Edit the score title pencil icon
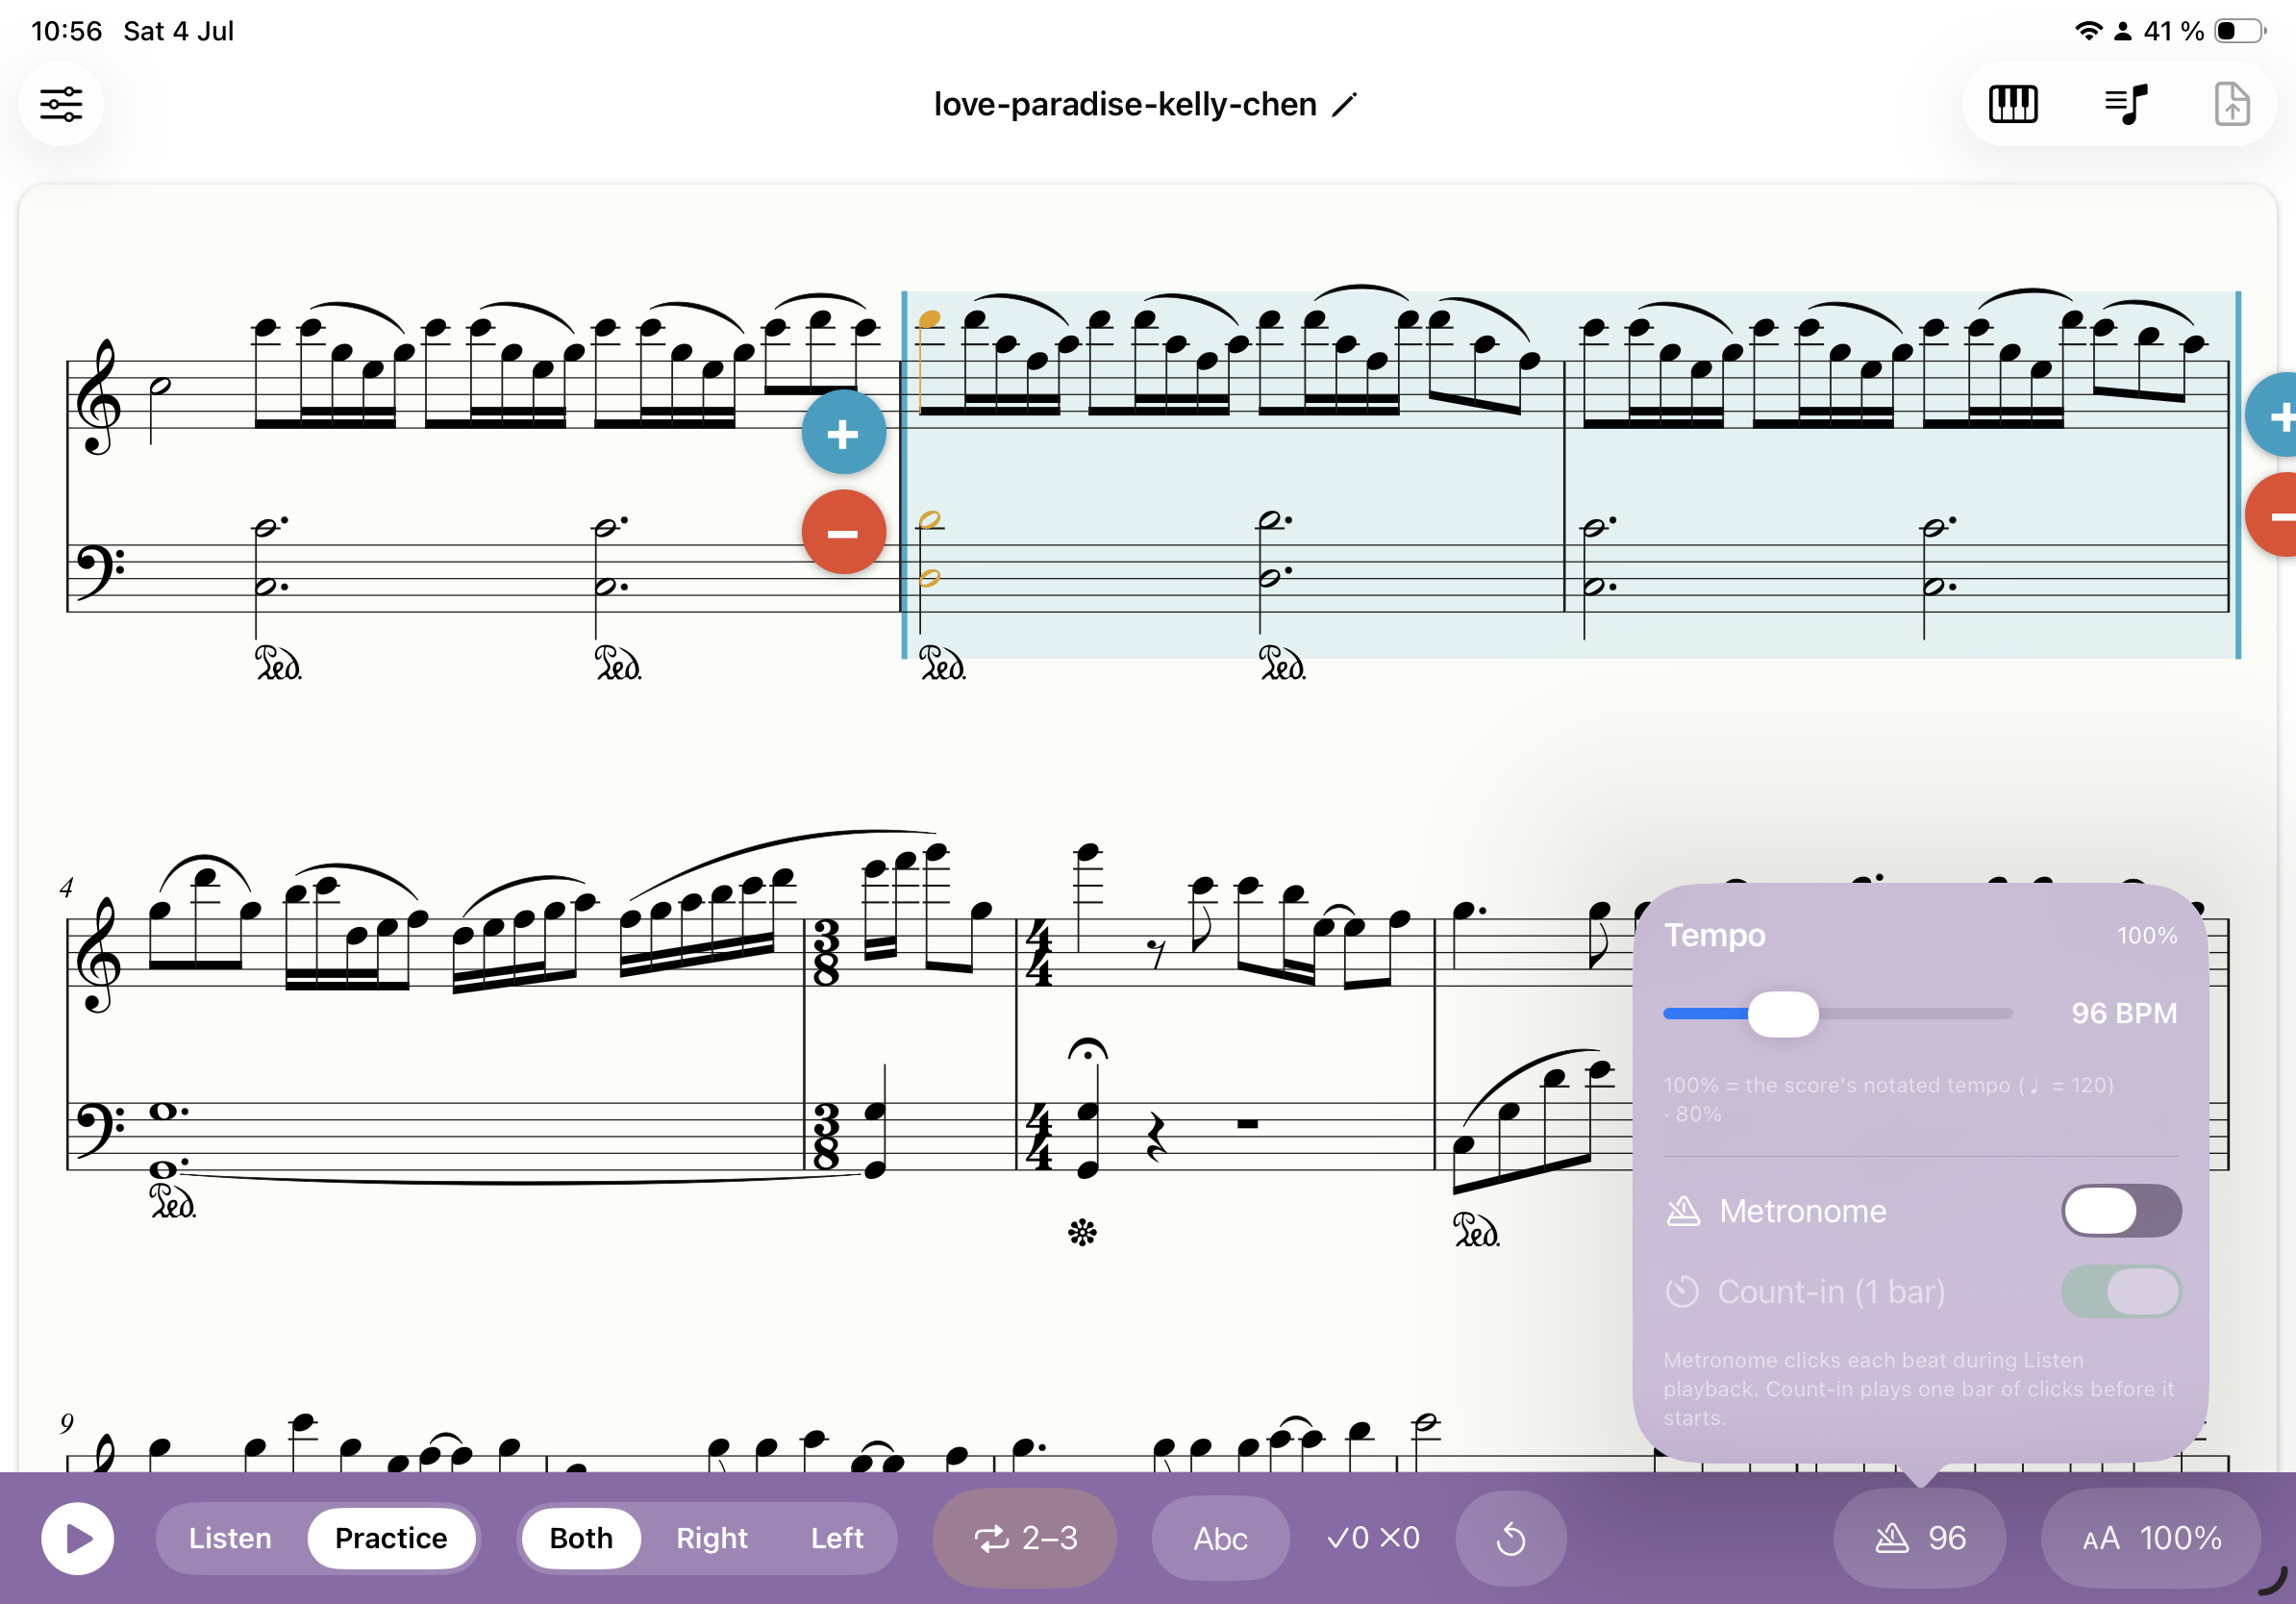Image resolution: width=2296 pixels, height=1604 pixels. click(x=1345, y=104)
